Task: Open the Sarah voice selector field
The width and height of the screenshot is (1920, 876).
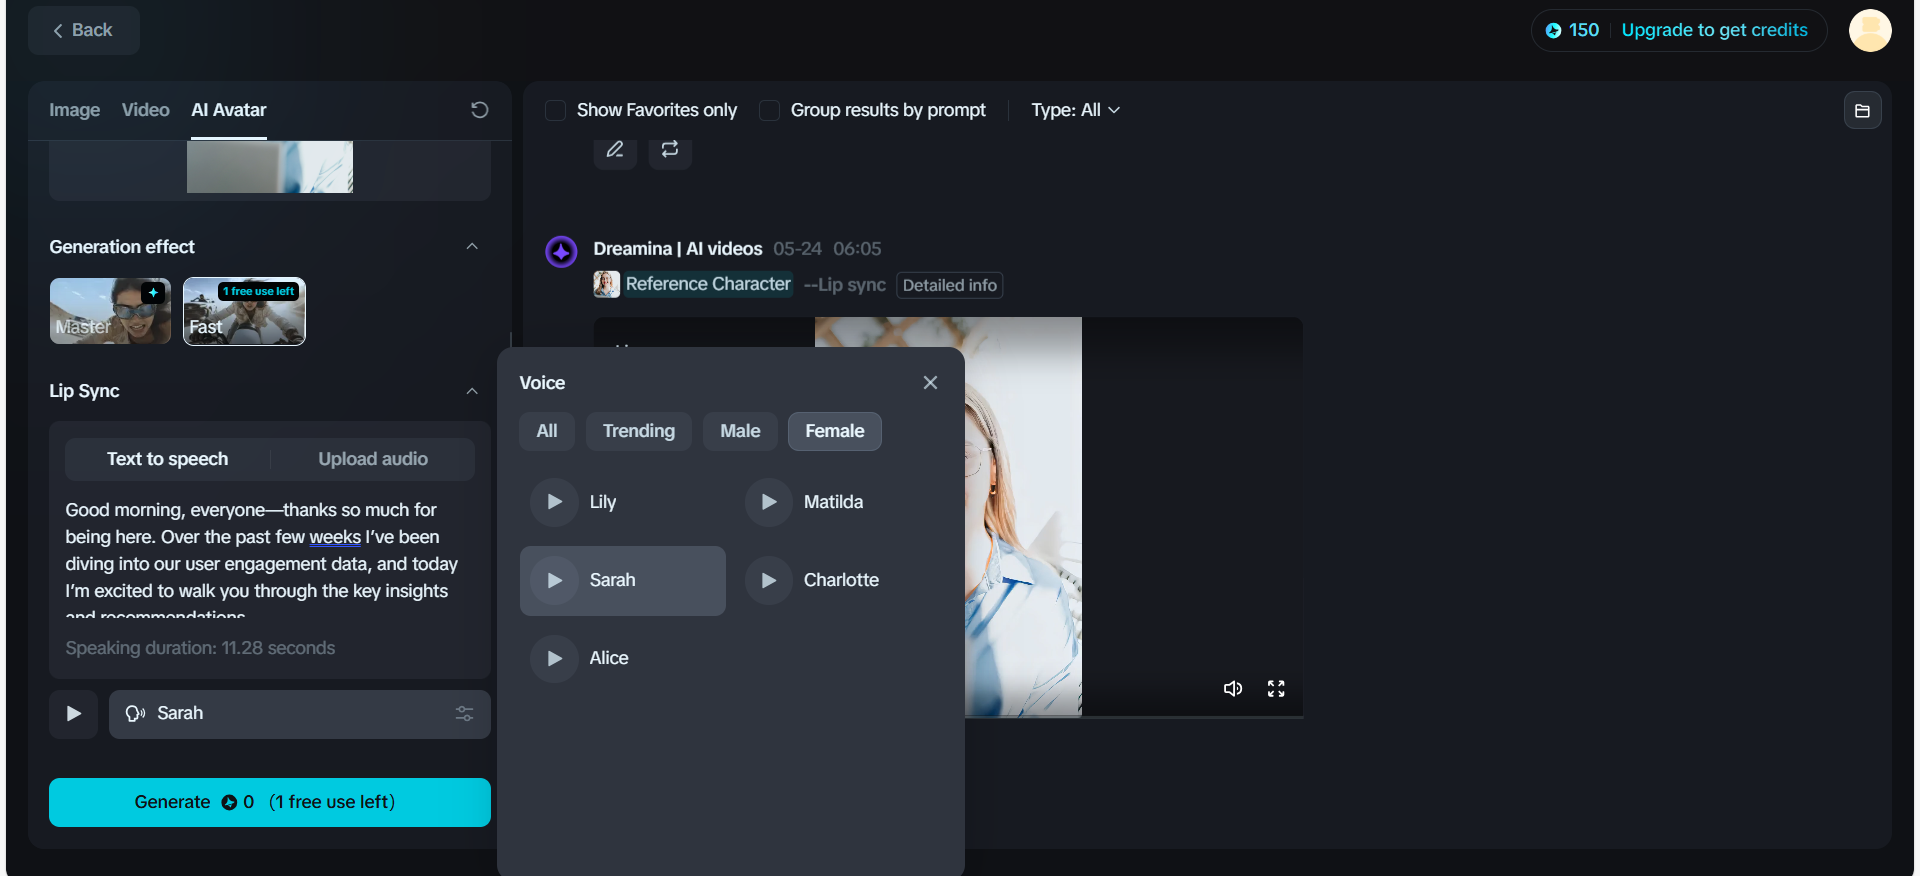Action: 300,714
